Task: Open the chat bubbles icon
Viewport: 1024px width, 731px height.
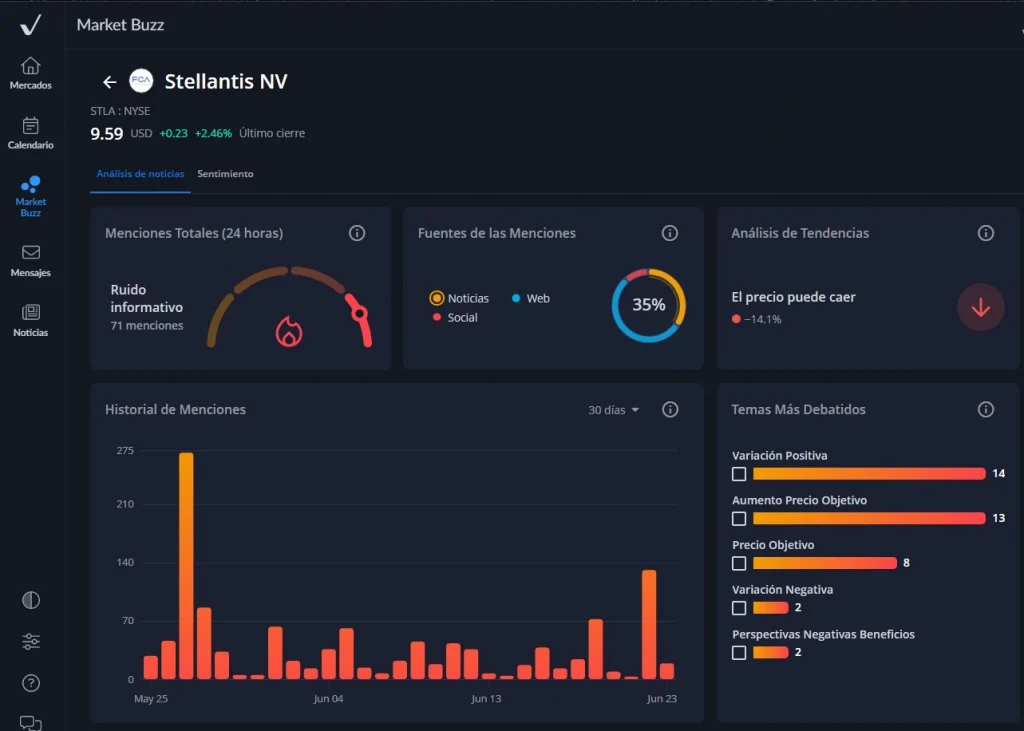Action: tap(31, 723)
